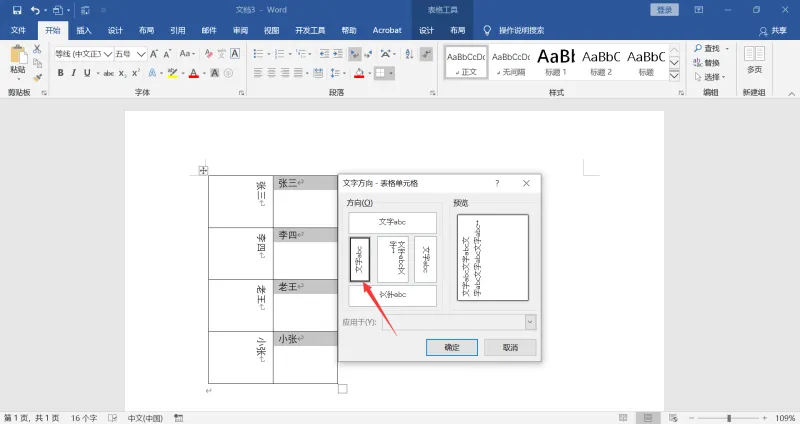Toggle character shading A button
The width and height of the screenshot is (800, 424).
215,73
